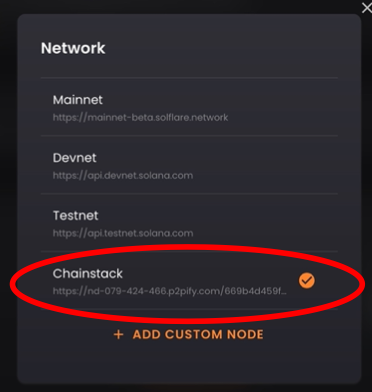Select the Chainstack custom node label
The height and width of the screenshot is (392, 372).
(88, 274)
